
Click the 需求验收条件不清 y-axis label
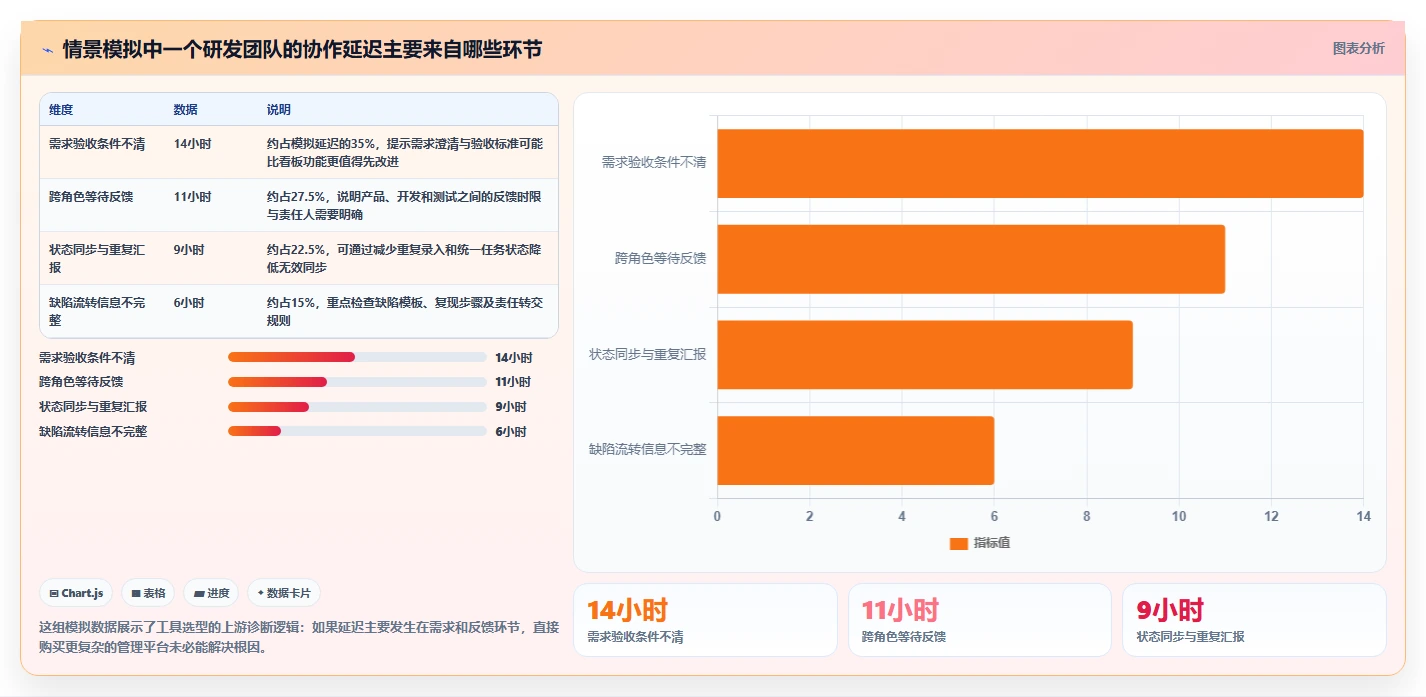point(654,162)
